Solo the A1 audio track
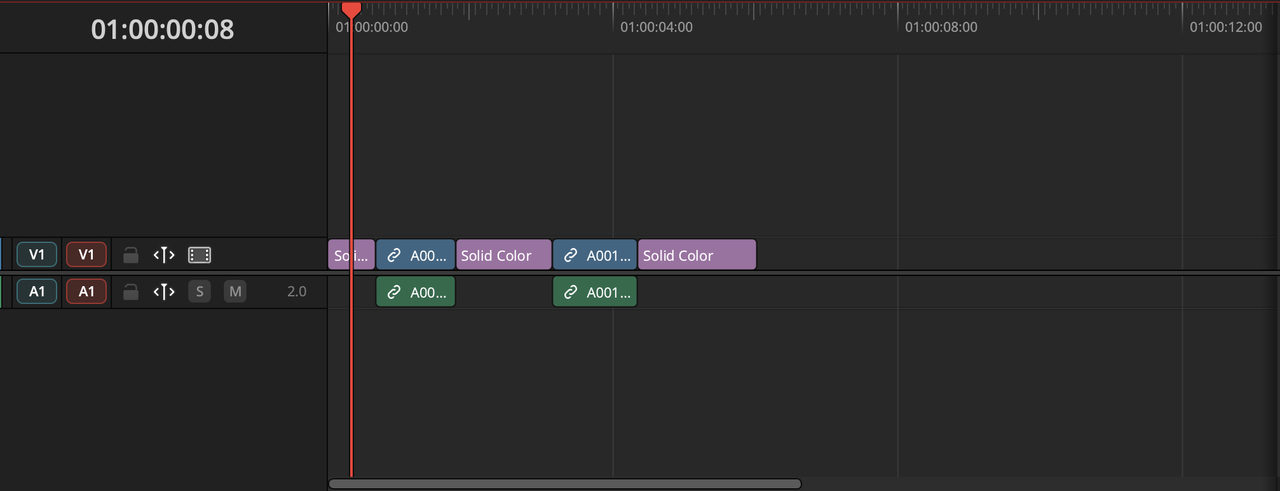 click(x=199, y=292)
